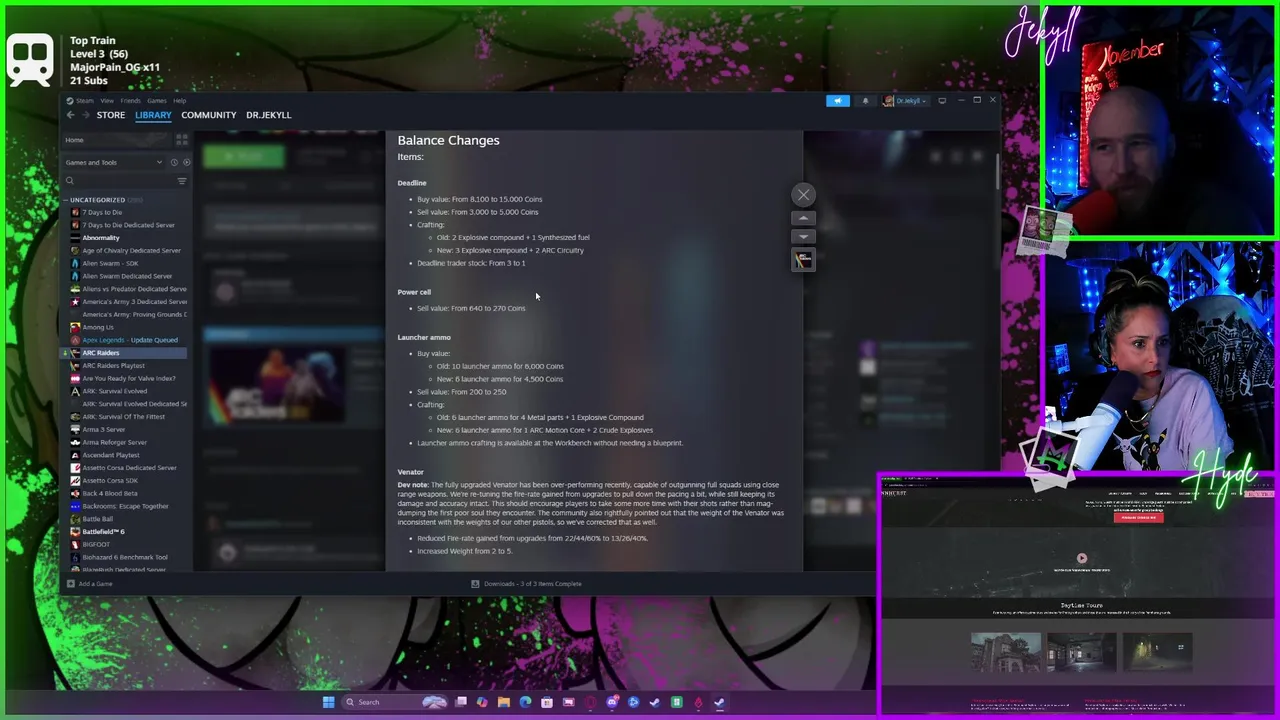Open File Explorer from the taskbar
Screen dimensions: 1280x720
pyautogui.click(x=503, y=702)
